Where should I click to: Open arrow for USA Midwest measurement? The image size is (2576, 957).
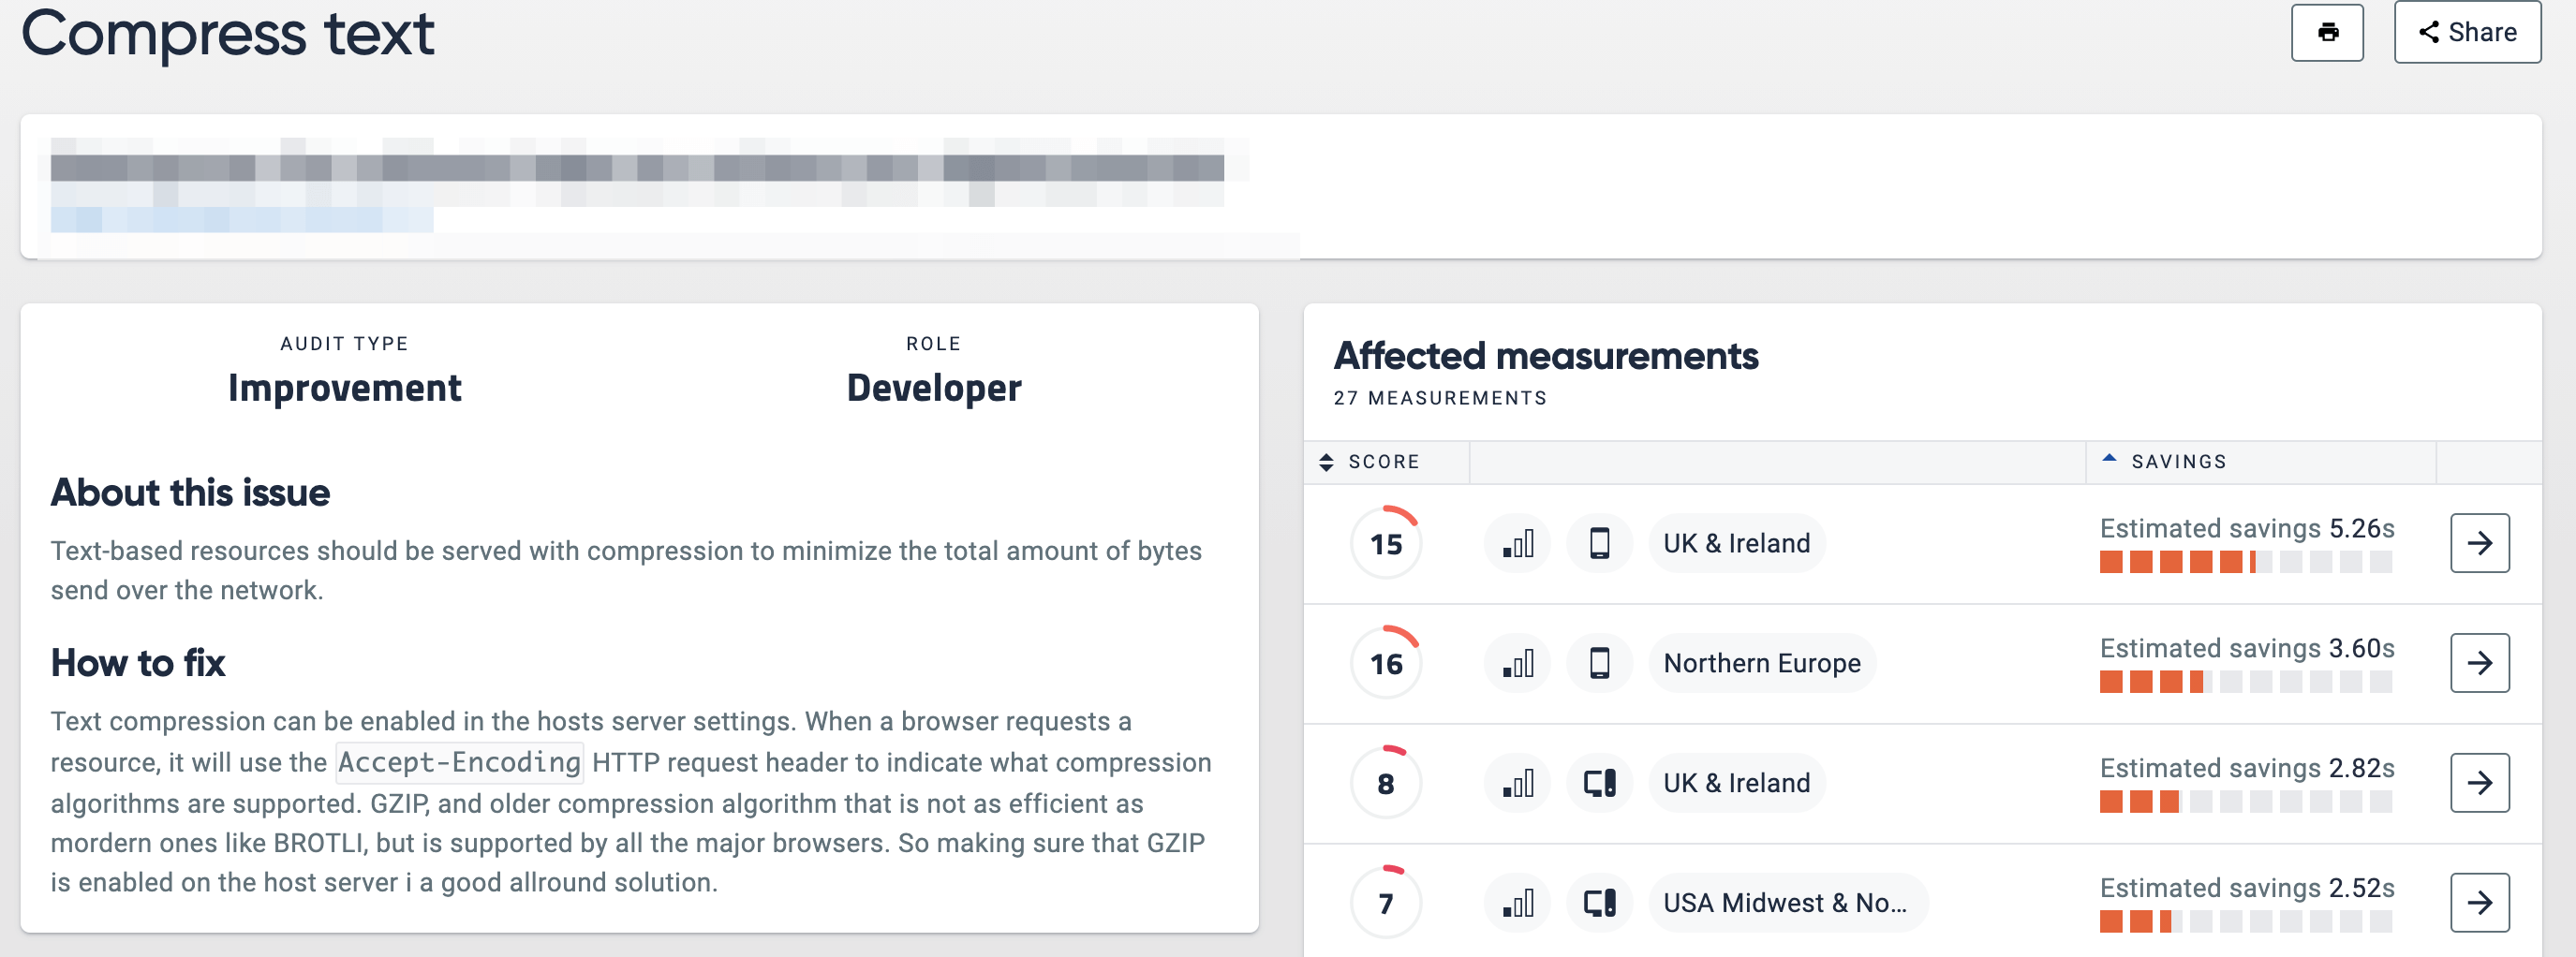pos(2479,903)
